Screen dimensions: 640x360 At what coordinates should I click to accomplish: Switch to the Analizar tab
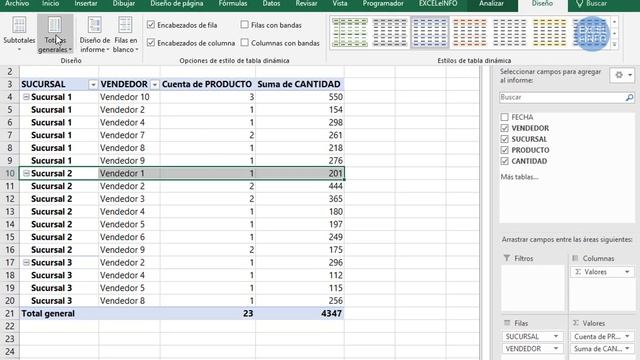pos(491,4)
